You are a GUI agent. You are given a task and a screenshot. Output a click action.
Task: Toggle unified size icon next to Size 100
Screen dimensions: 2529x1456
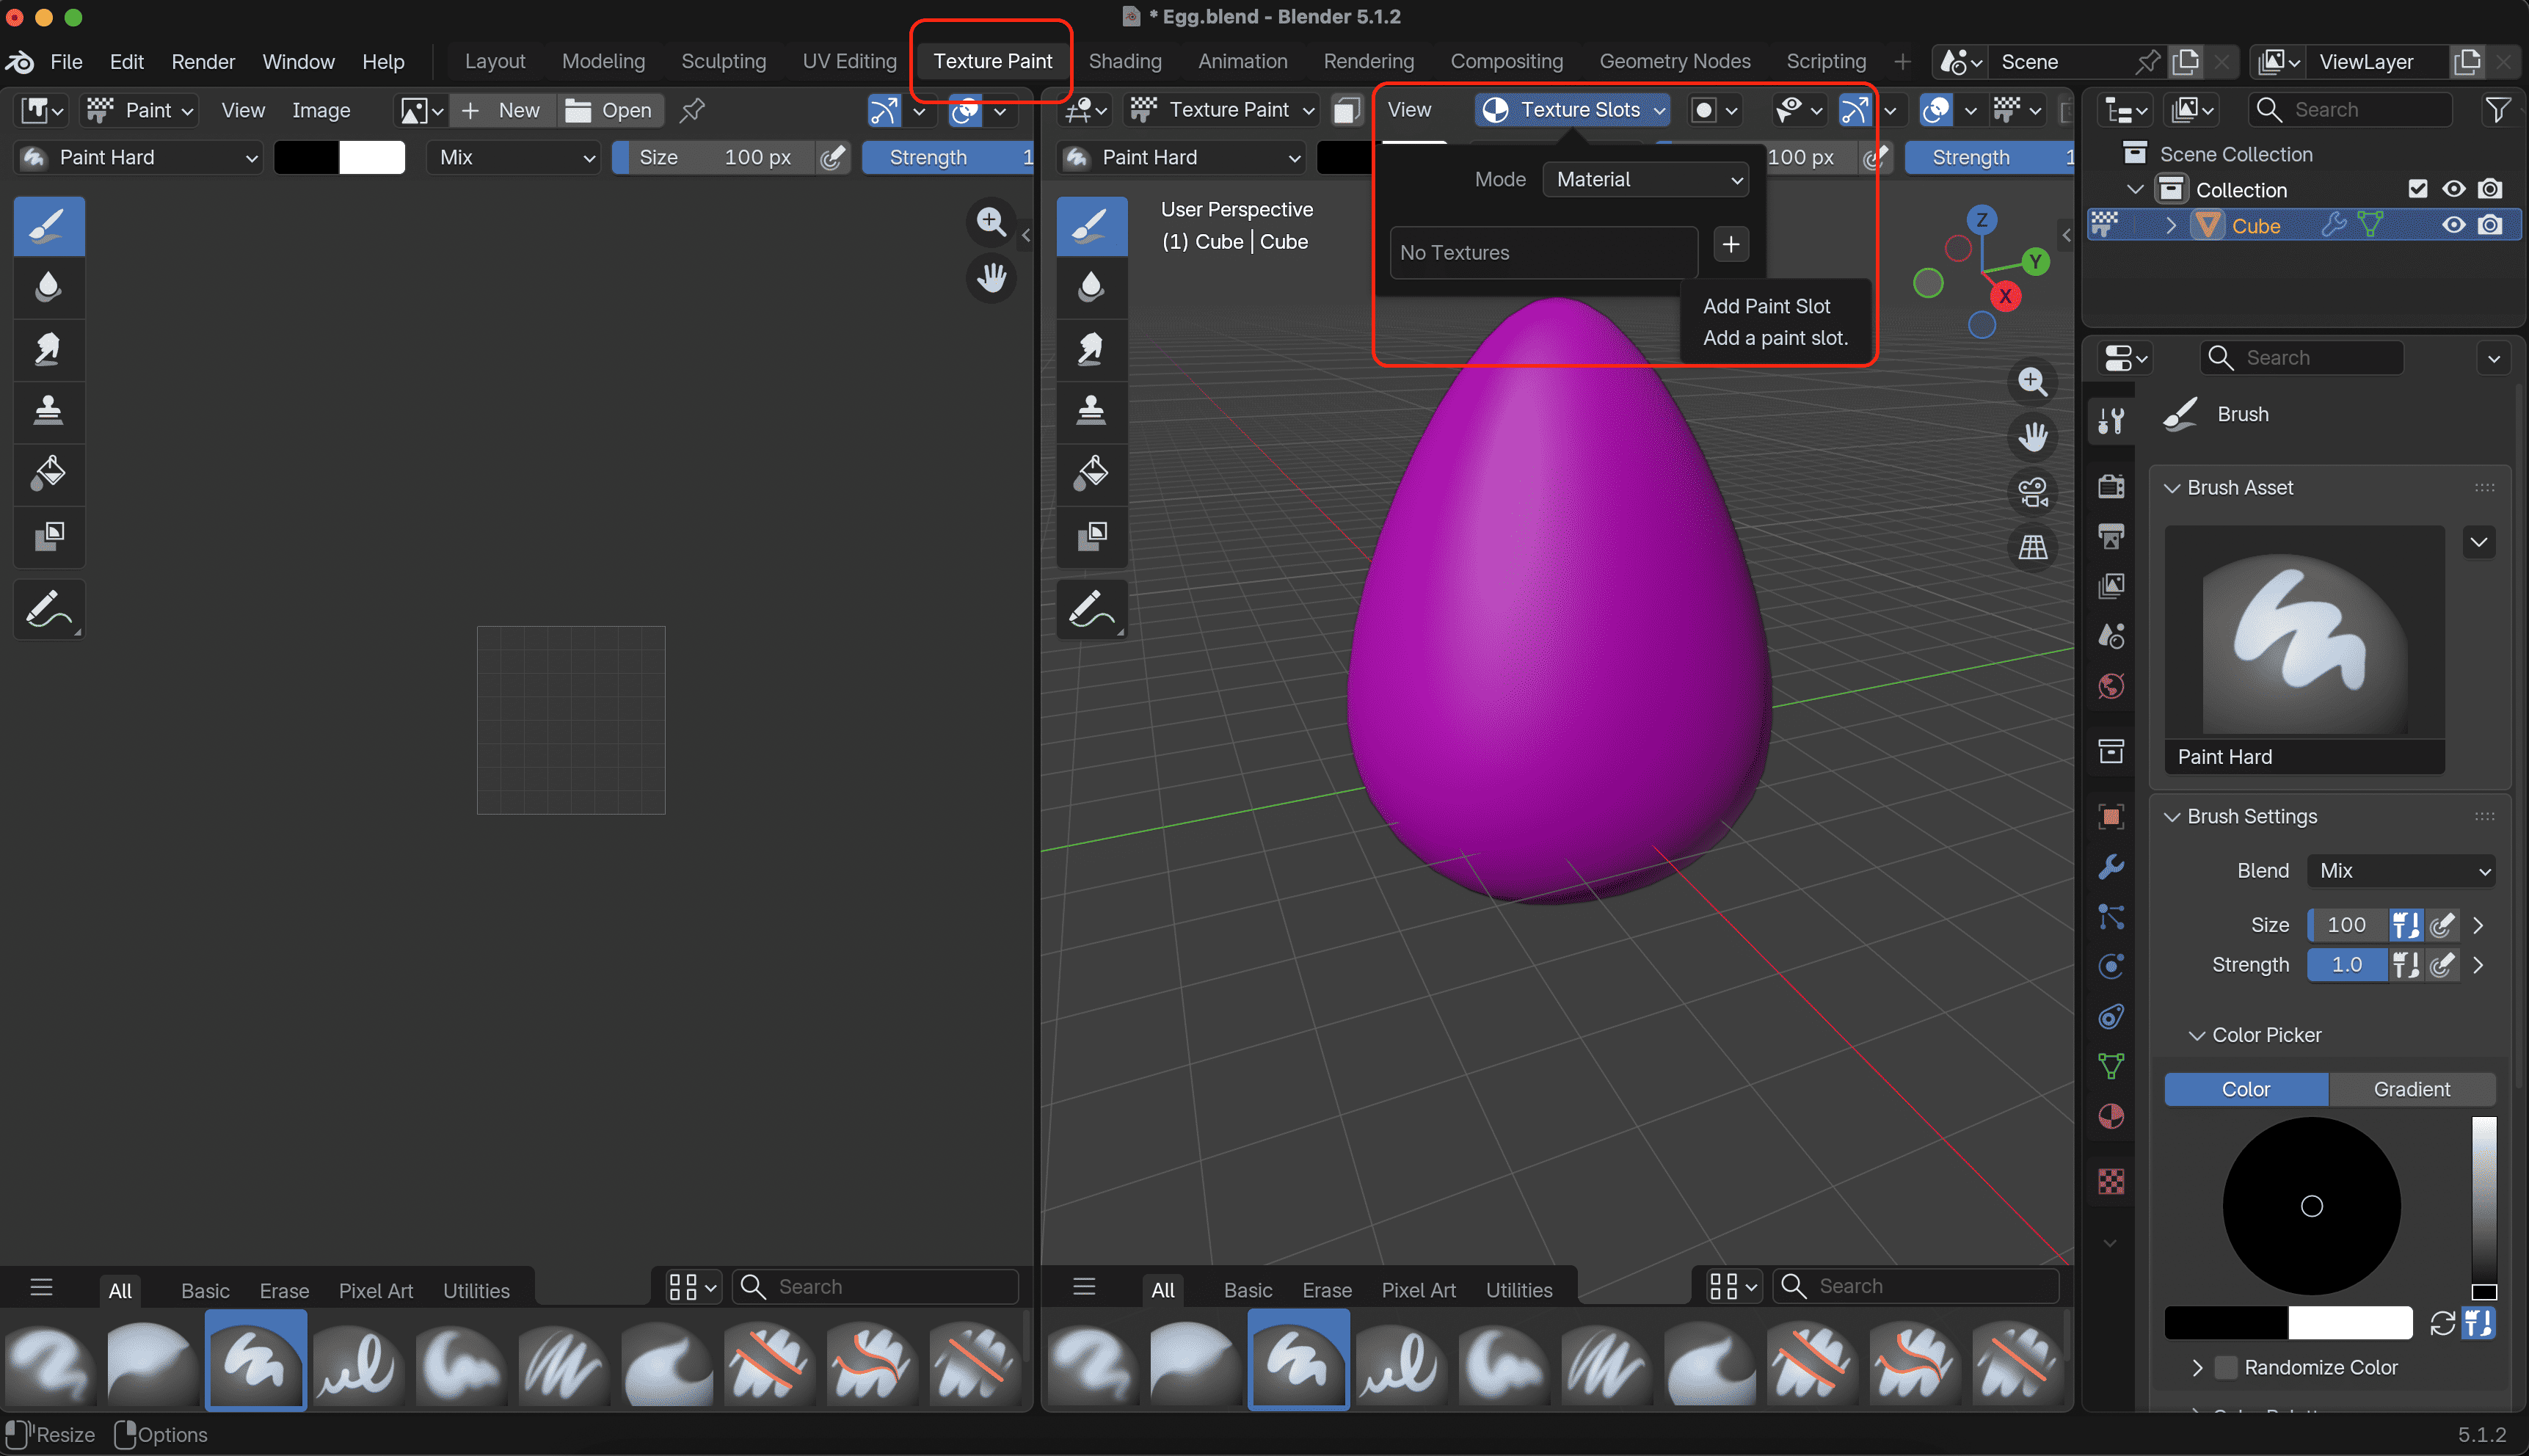click(x=2406, y=925)
